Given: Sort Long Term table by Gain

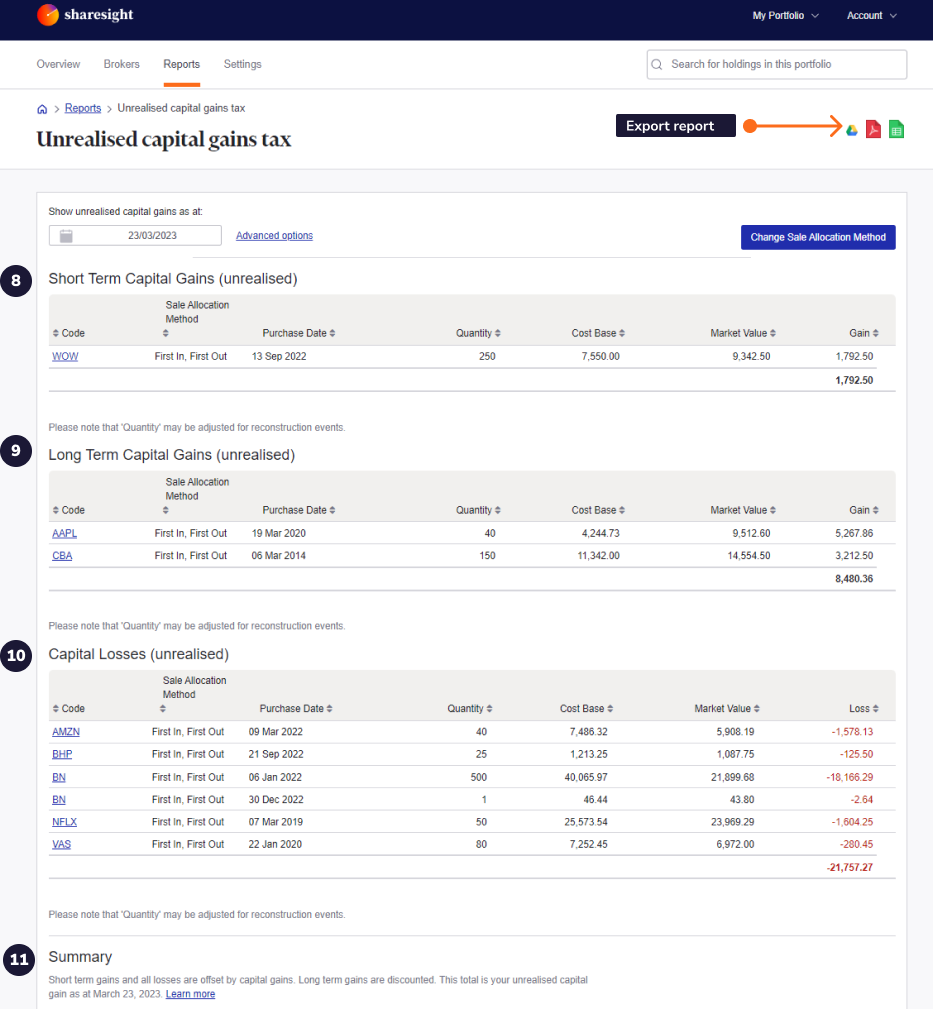Looking at the screenshot, I should (864, 511).
